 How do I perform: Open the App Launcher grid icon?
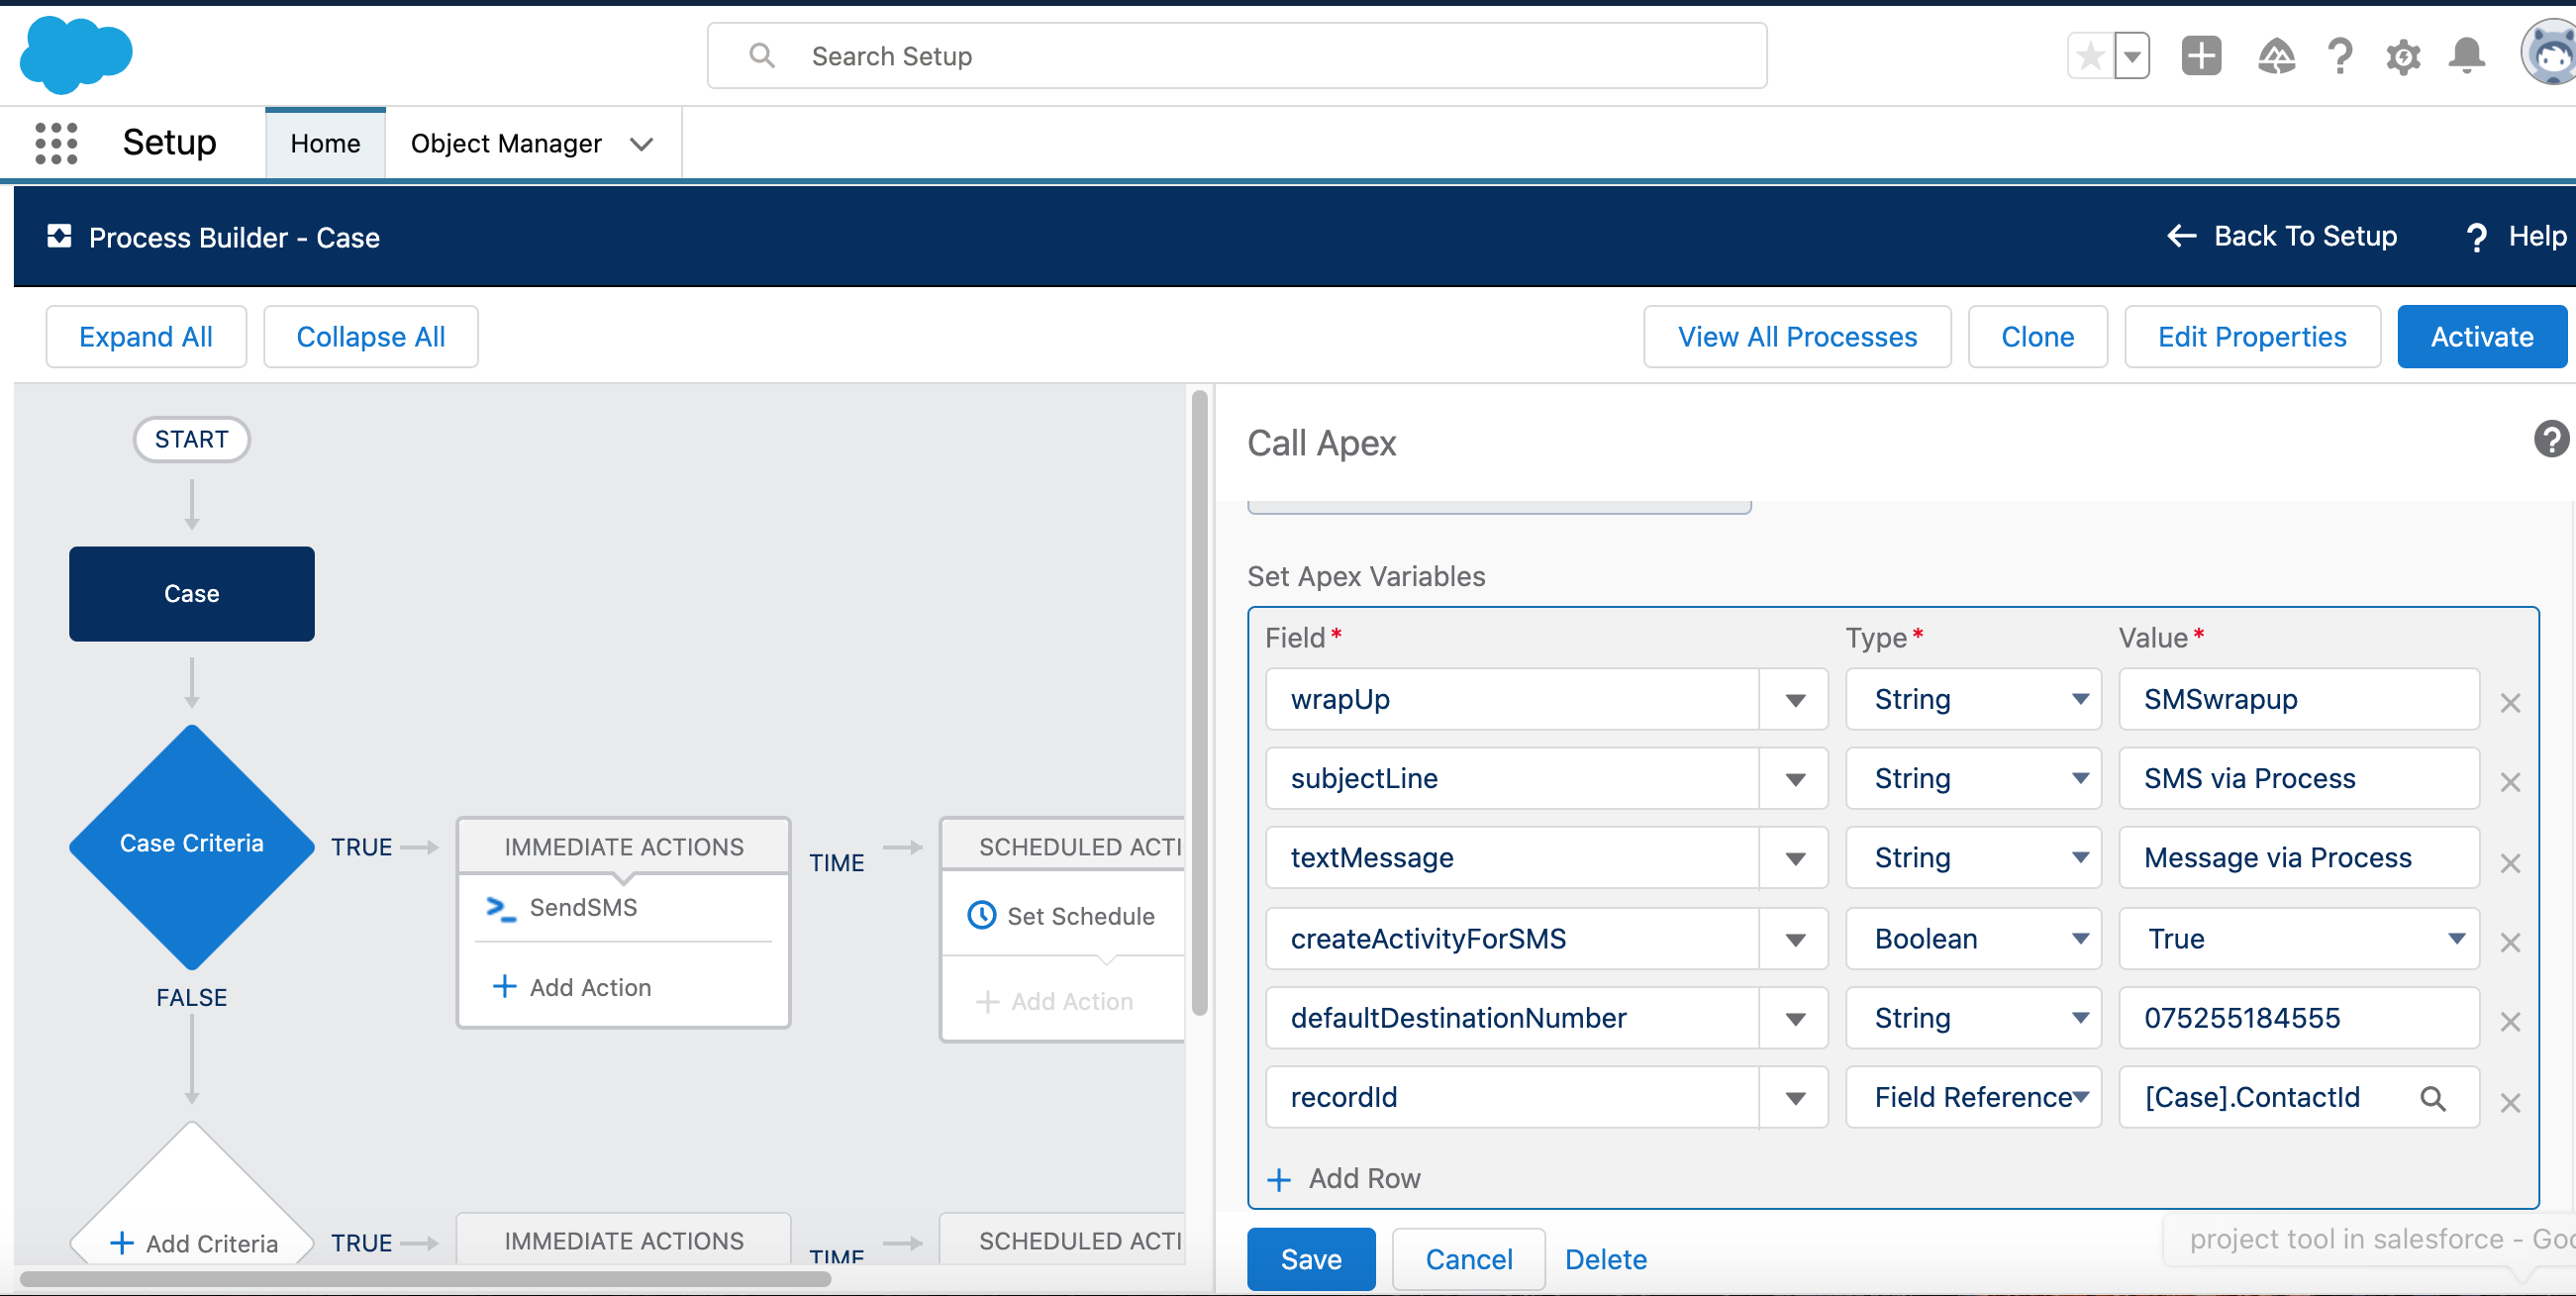(56, 143)
